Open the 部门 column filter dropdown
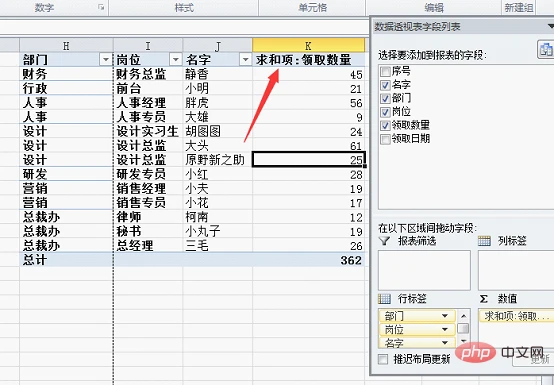Viewport: 554px width, 385px height. [x=105, y=60]
